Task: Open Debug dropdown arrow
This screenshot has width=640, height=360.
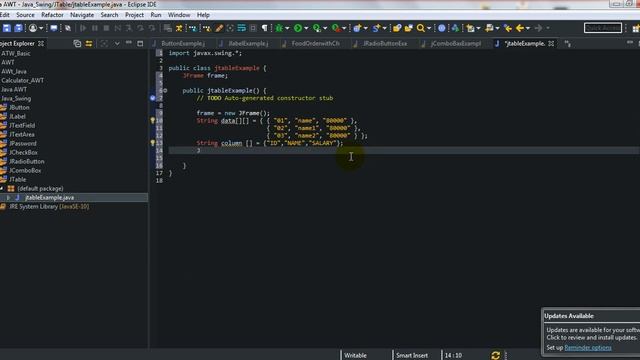Action: click(287, 28)
